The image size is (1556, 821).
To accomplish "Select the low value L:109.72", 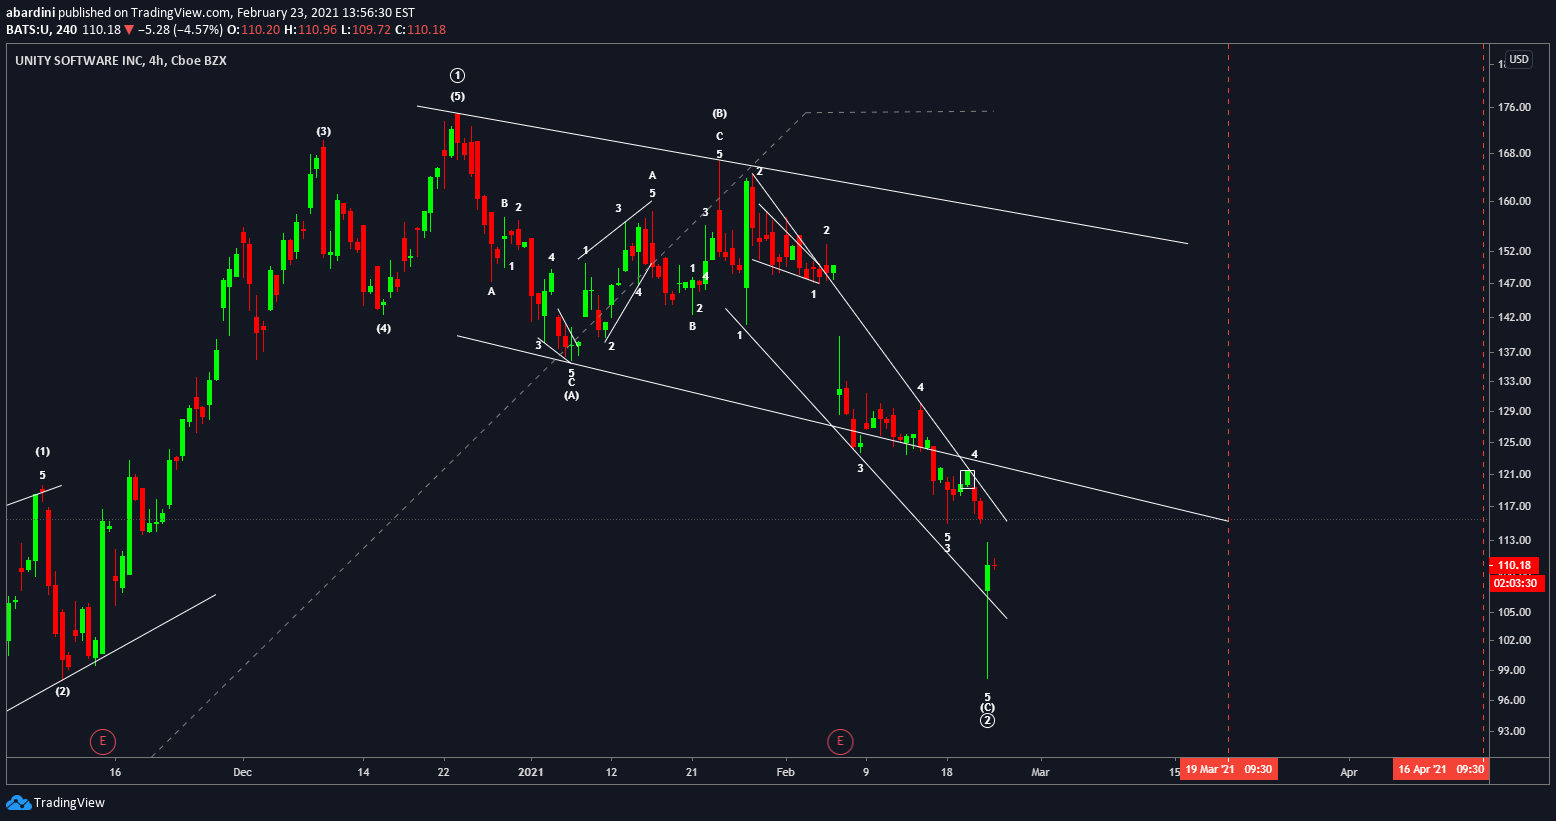I will (366, 30).
